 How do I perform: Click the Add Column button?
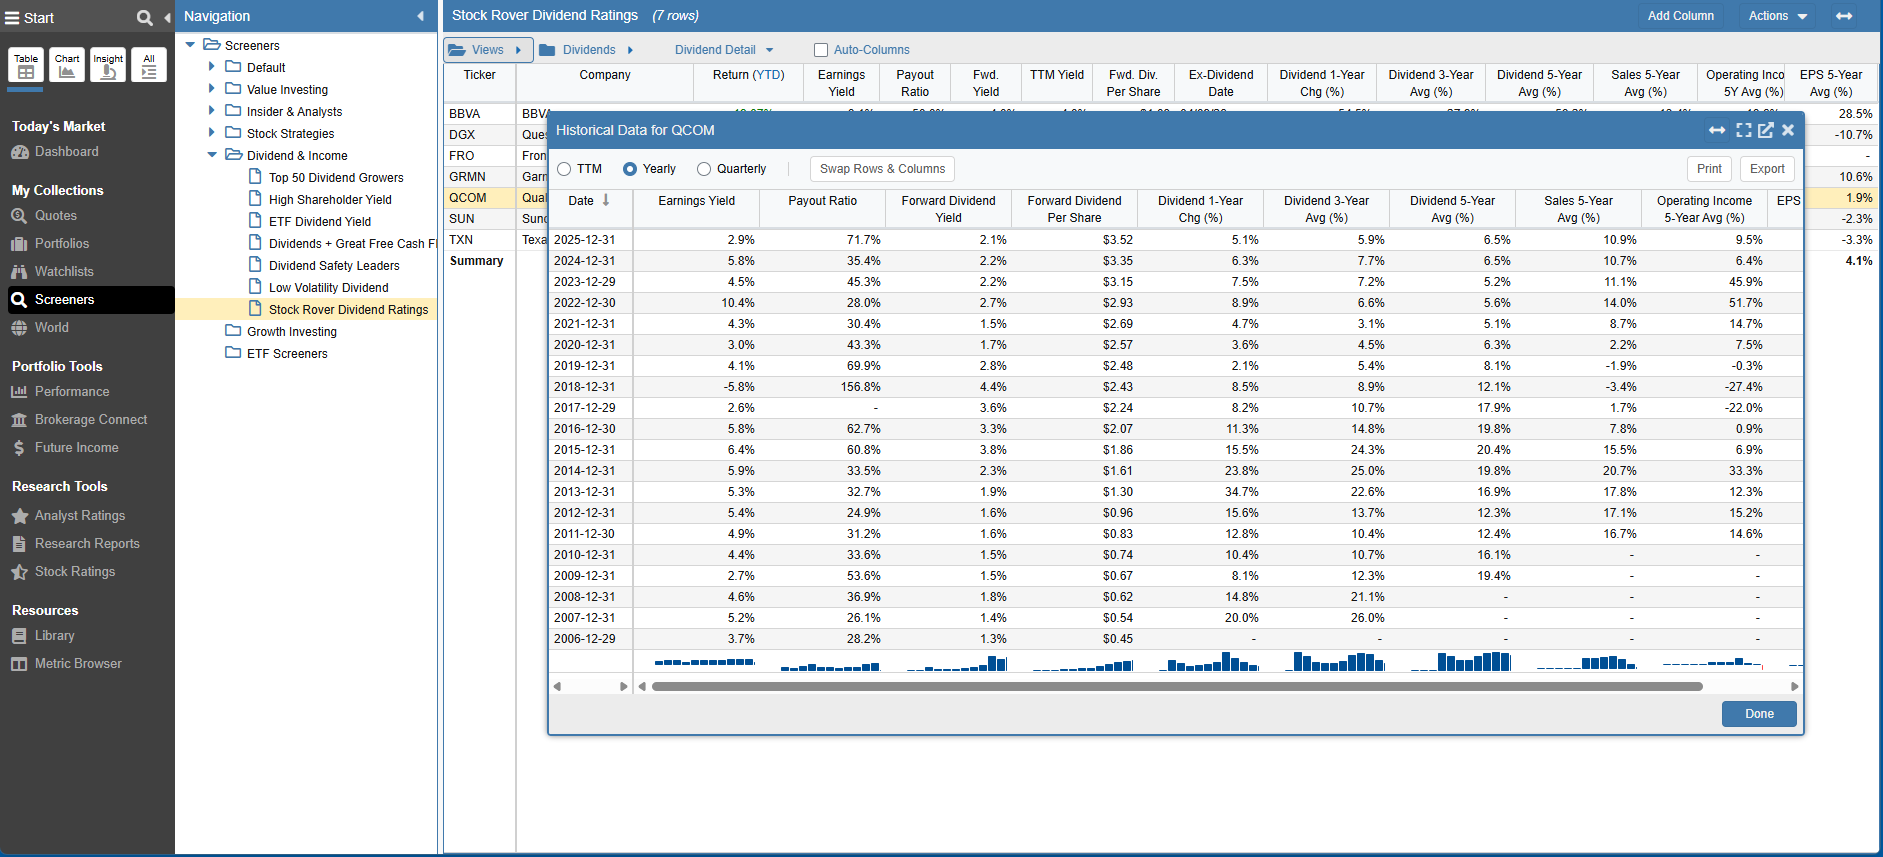(x=1680, y=16)
